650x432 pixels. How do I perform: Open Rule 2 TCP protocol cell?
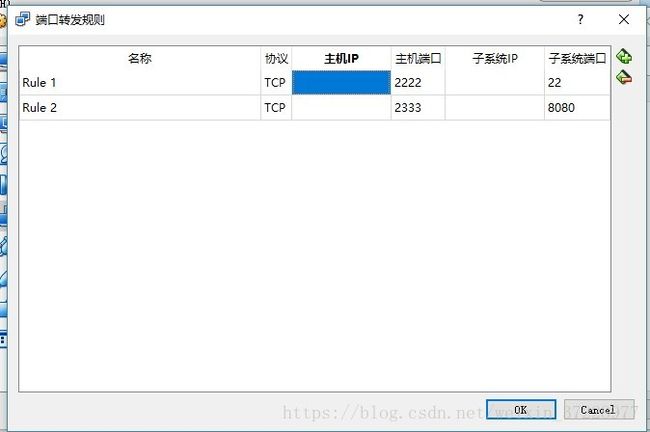point(276,108)
